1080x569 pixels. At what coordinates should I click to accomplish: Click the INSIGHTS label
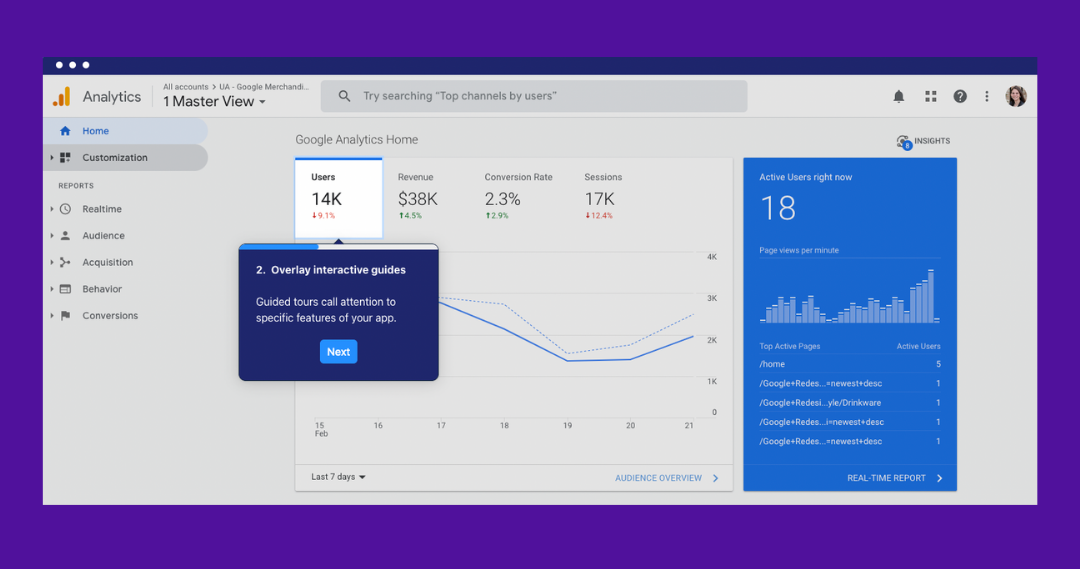tap(932, 141)
